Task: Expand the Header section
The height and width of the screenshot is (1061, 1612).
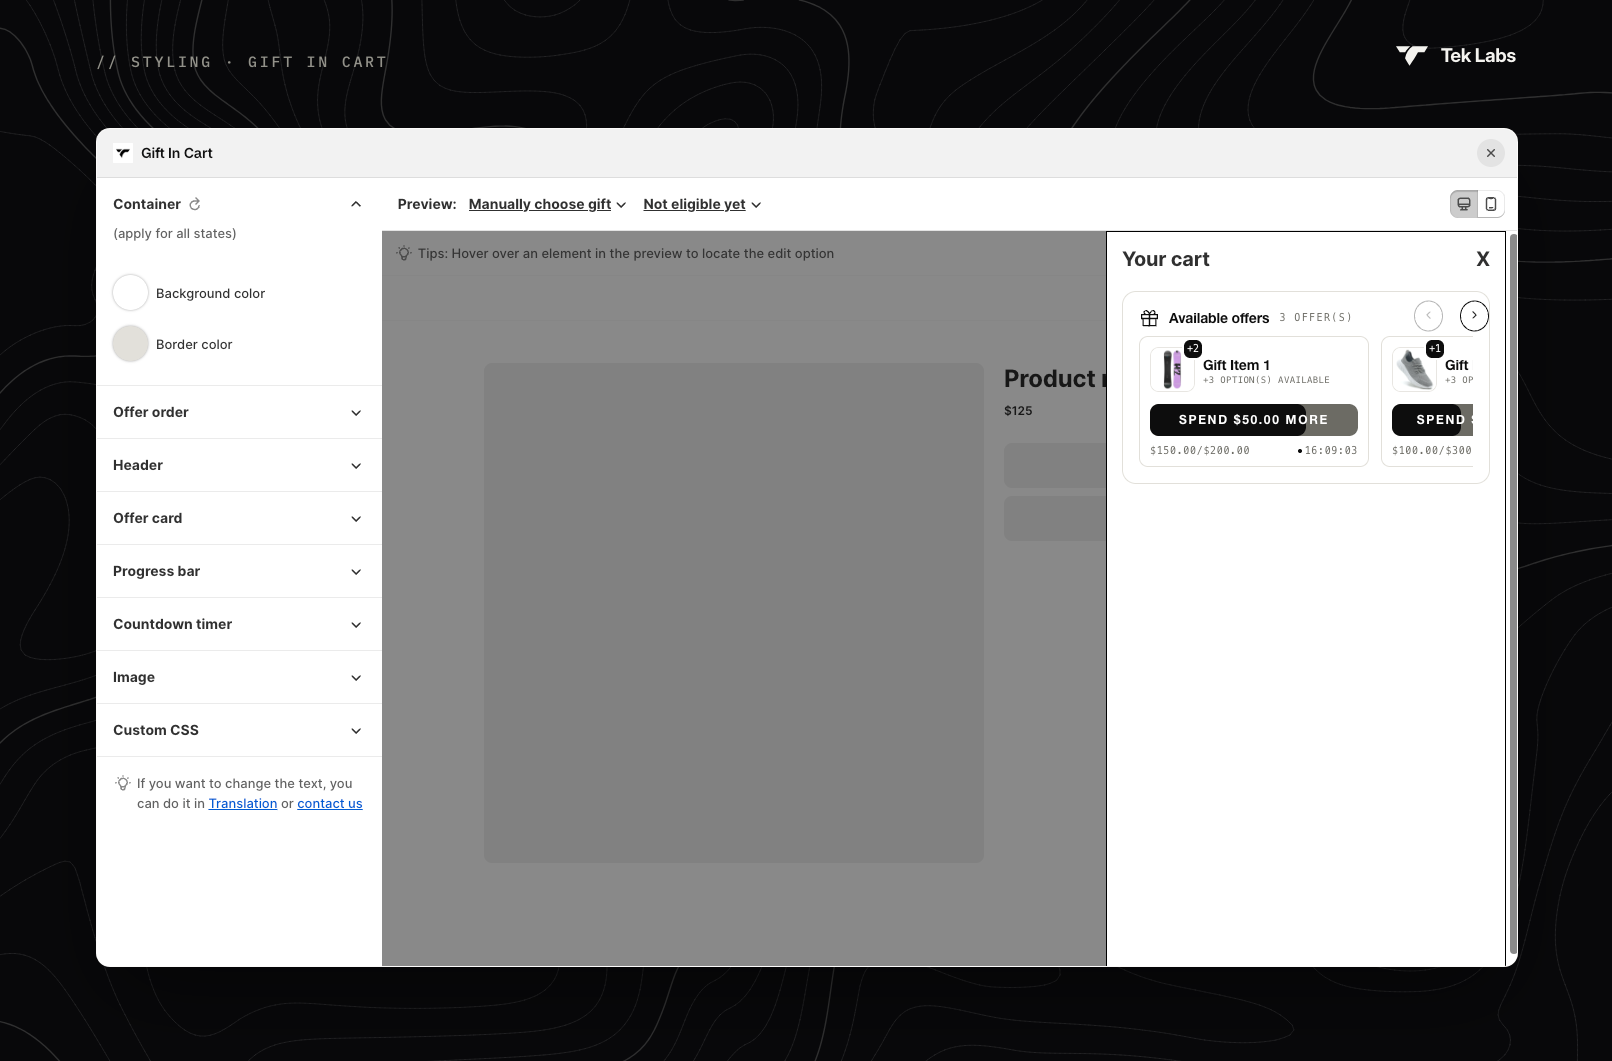Action: [x=239, y=465]
